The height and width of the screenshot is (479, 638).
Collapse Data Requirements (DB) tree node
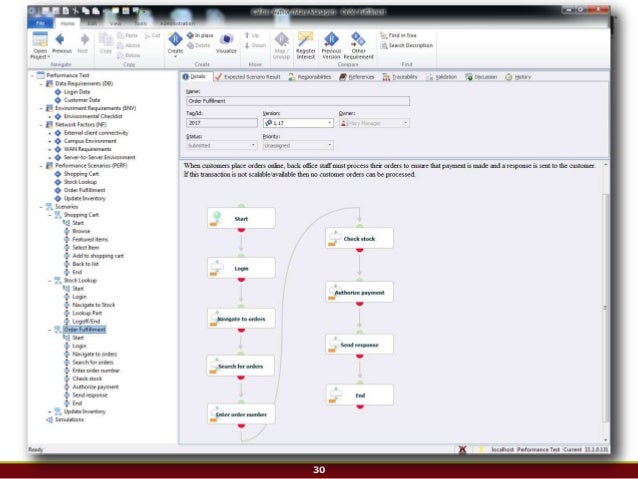click(41, 83)
